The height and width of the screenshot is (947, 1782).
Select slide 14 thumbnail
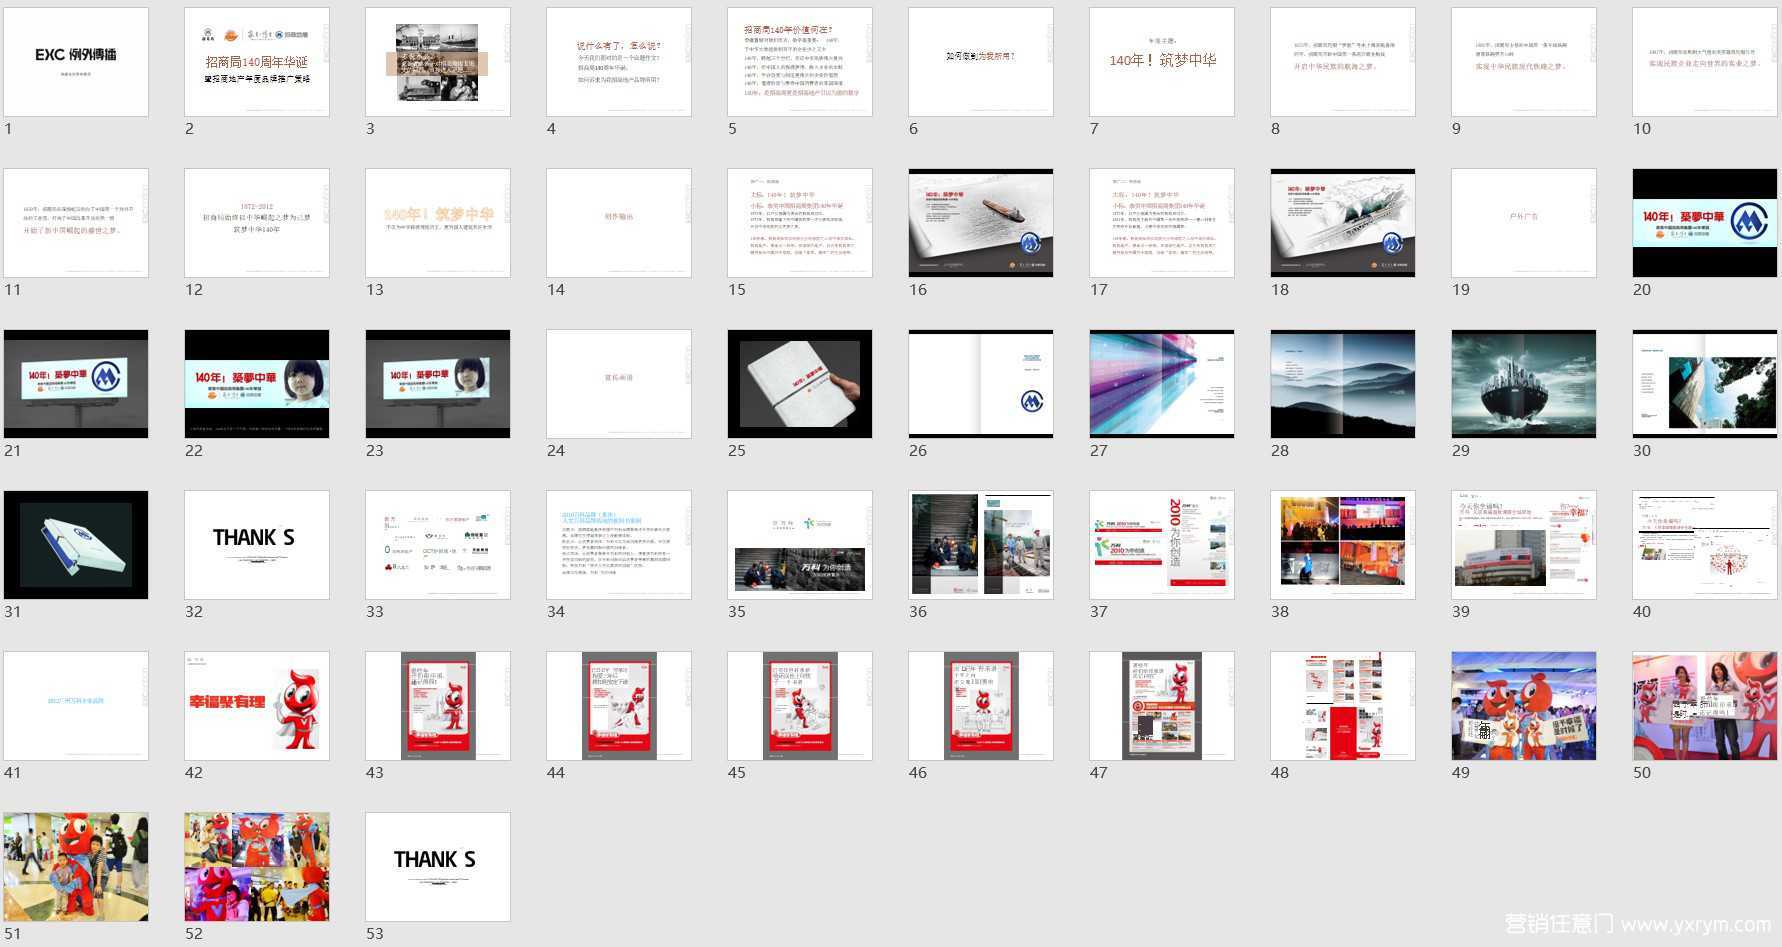[619, 223]
